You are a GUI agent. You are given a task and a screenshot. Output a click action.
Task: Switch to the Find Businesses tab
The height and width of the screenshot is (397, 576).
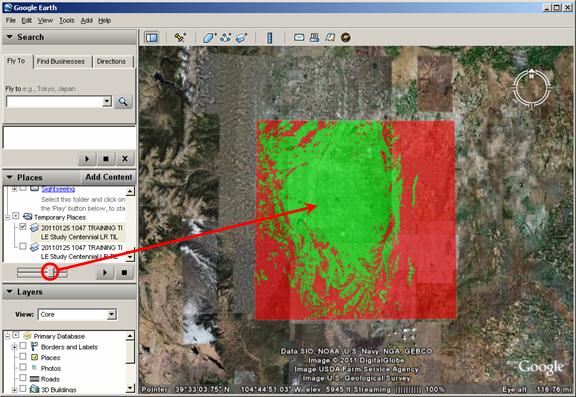[61, 61]
